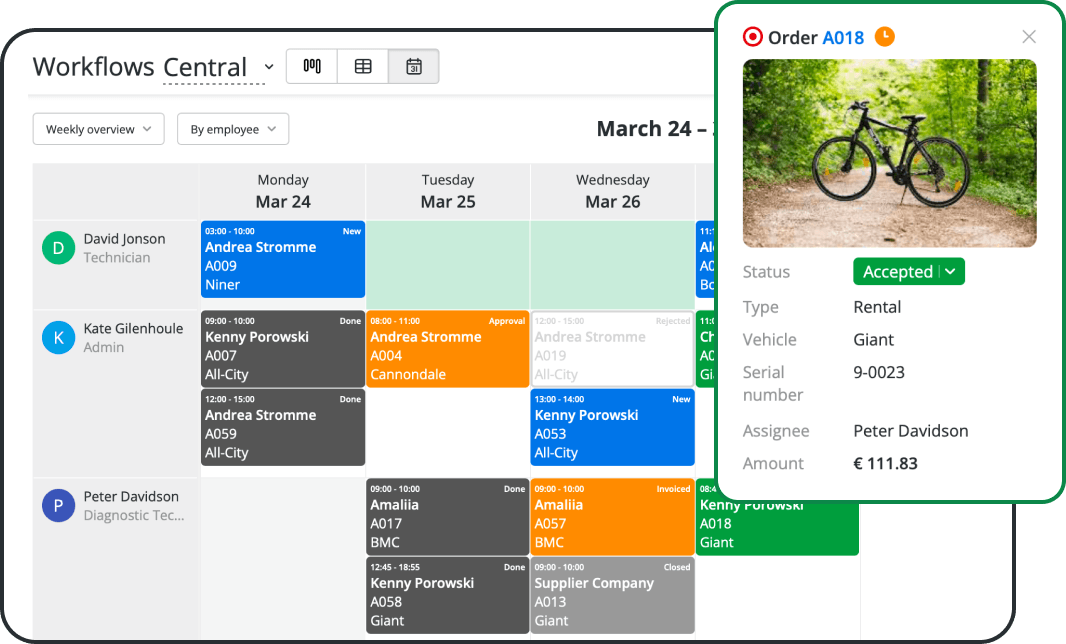This screenshot has width=1066, height=644.
Task: Select the Monday Mar 24 column header
Action: click(x=283, y=191)
